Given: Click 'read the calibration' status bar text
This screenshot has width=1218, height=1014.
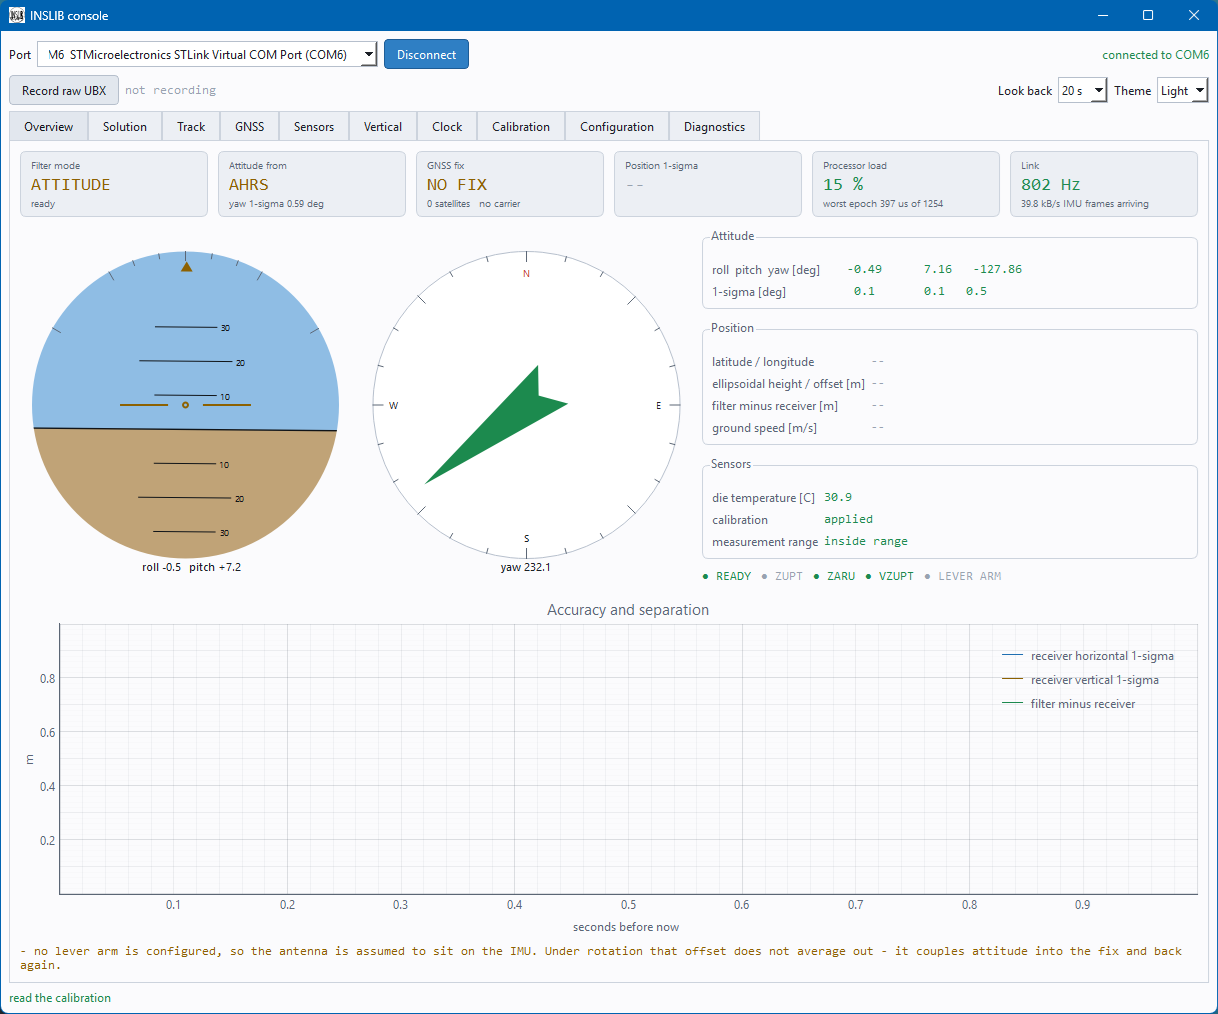Looking at the screenshot, I should point(60,998).
